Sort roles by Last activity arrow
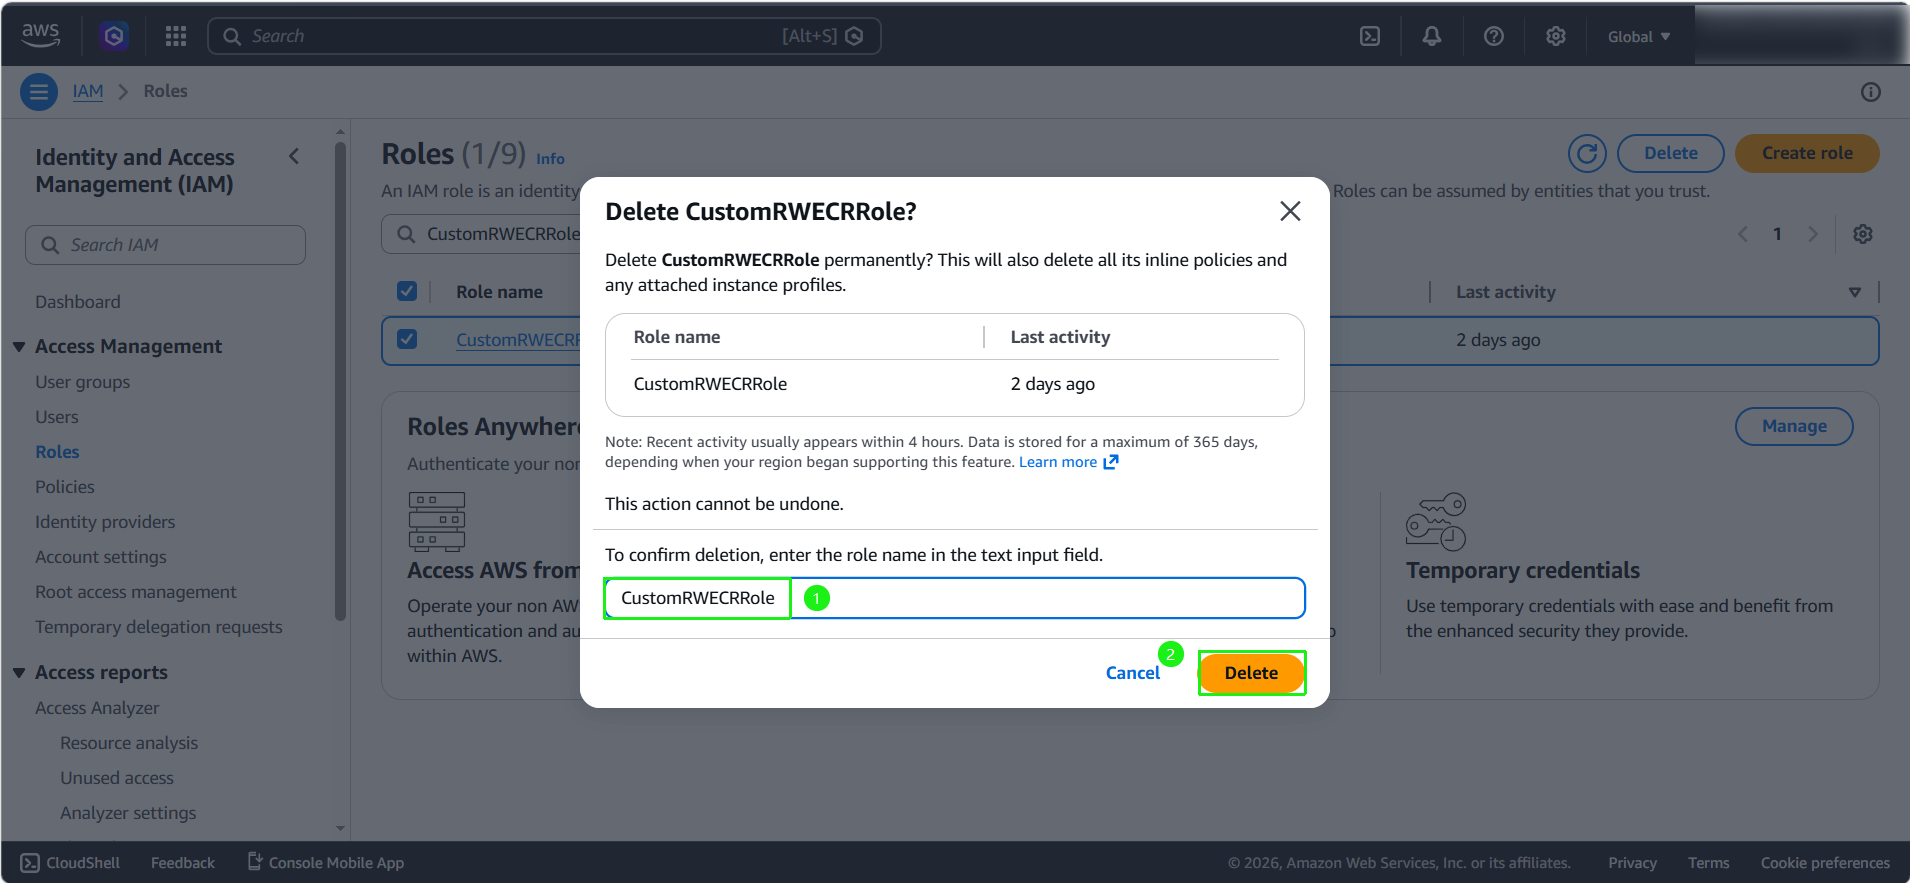This screenshot has height=883, width=1910. [x=1855, y=292]
